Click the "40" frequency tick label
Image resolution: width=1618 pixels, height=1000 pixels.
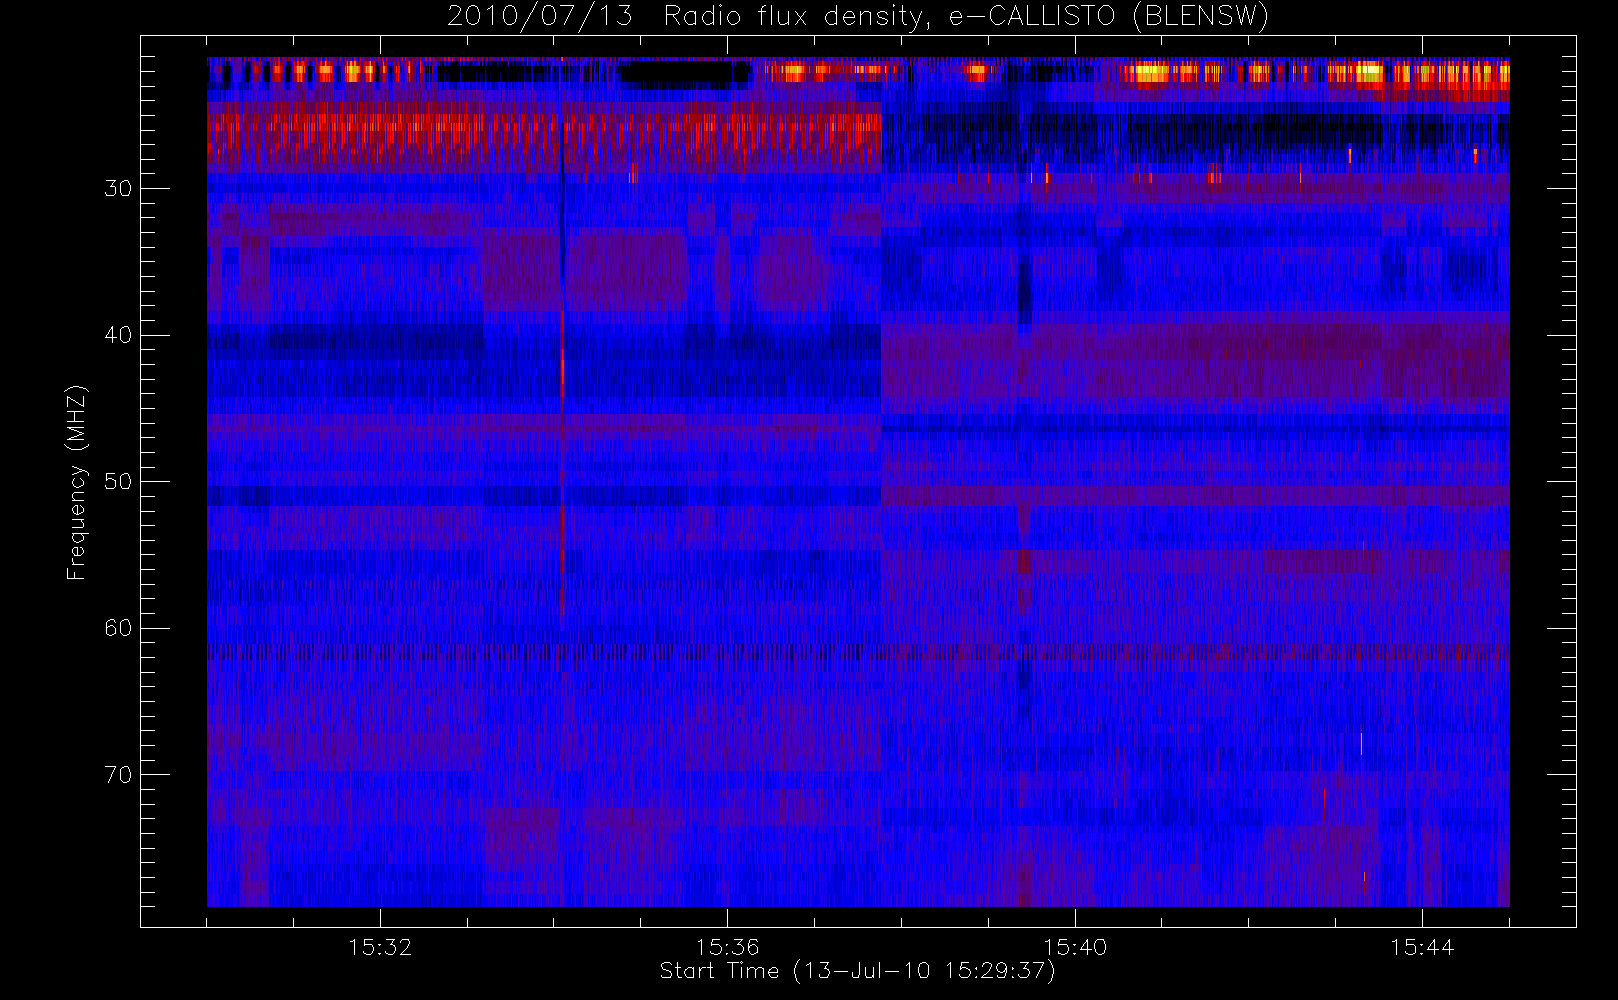click(118, 335)
